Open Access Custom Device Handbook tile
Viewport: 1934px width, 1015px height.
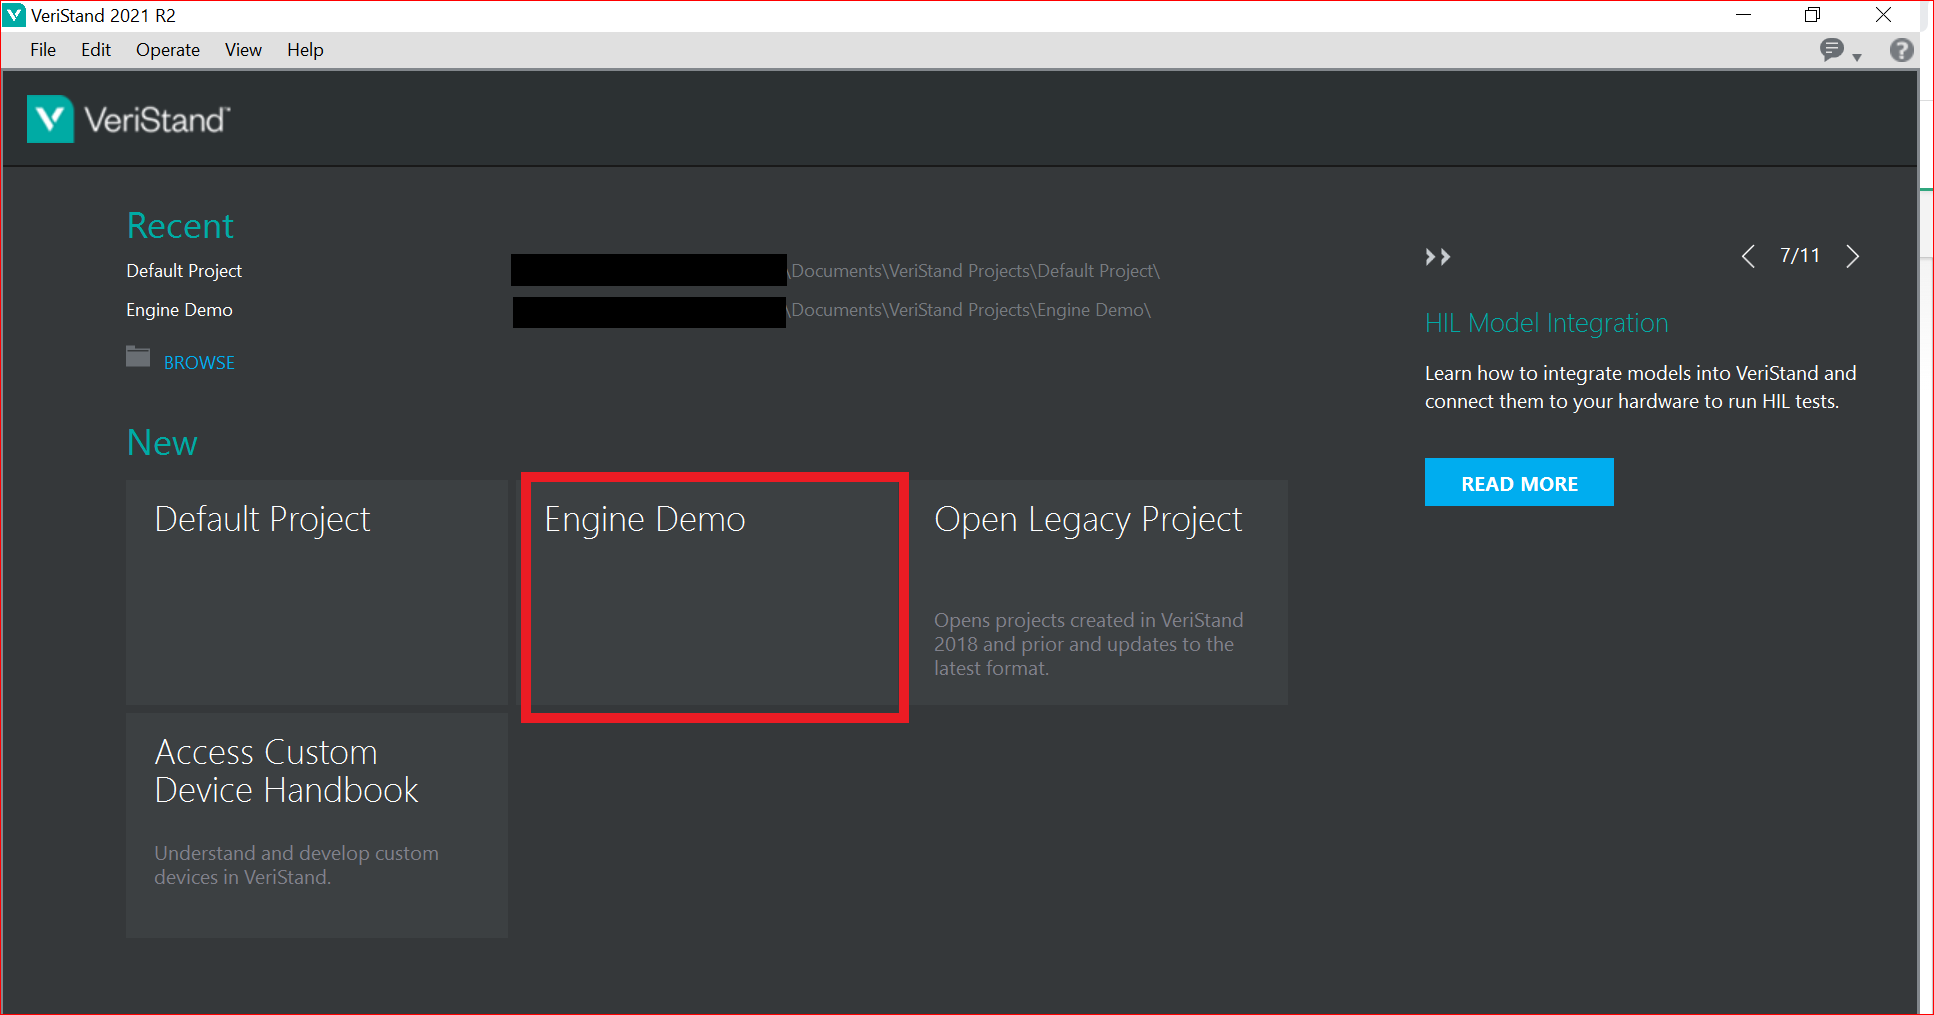point(317,825)
